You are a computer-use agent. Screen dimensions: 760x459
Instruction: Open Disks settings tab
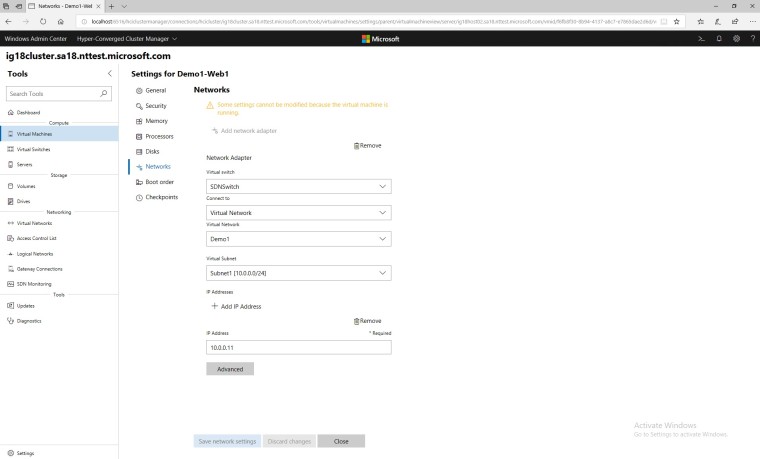[147, 151]
